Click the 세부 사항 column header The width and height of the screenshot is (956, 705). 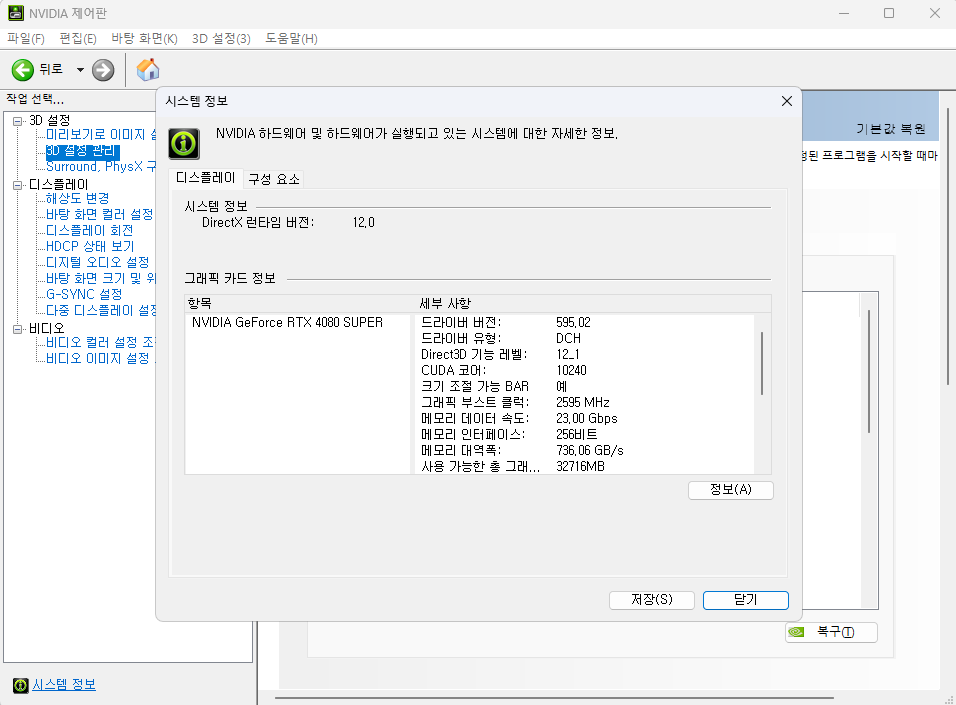(x=445, y=303)
